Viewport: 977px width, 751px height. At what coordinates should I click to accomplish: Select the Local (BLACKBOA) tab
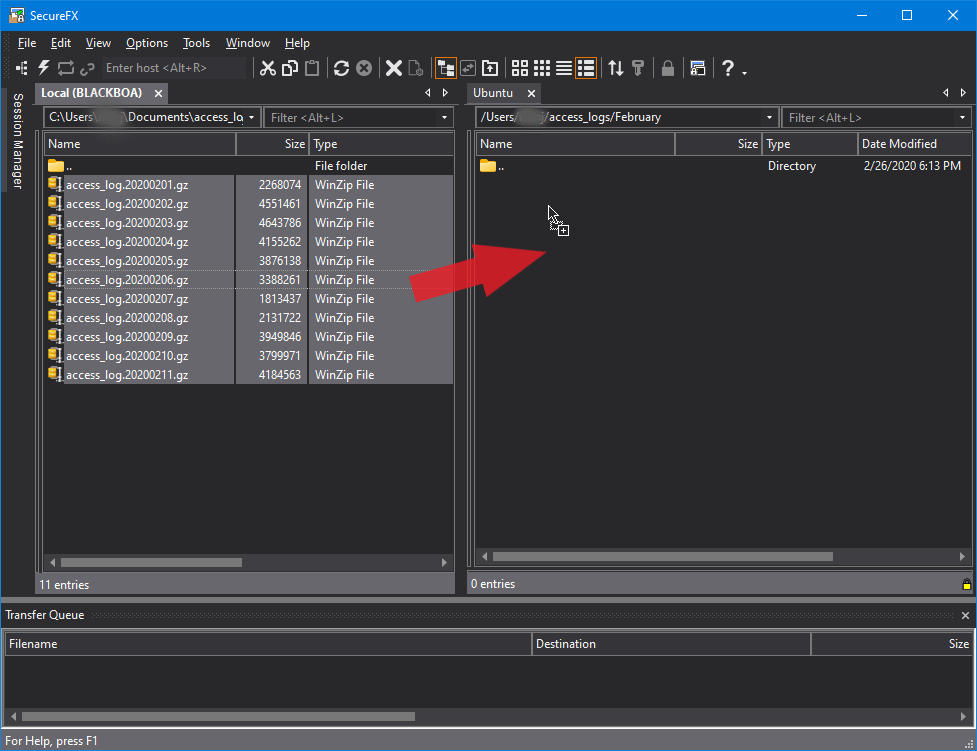pos(92,93)
